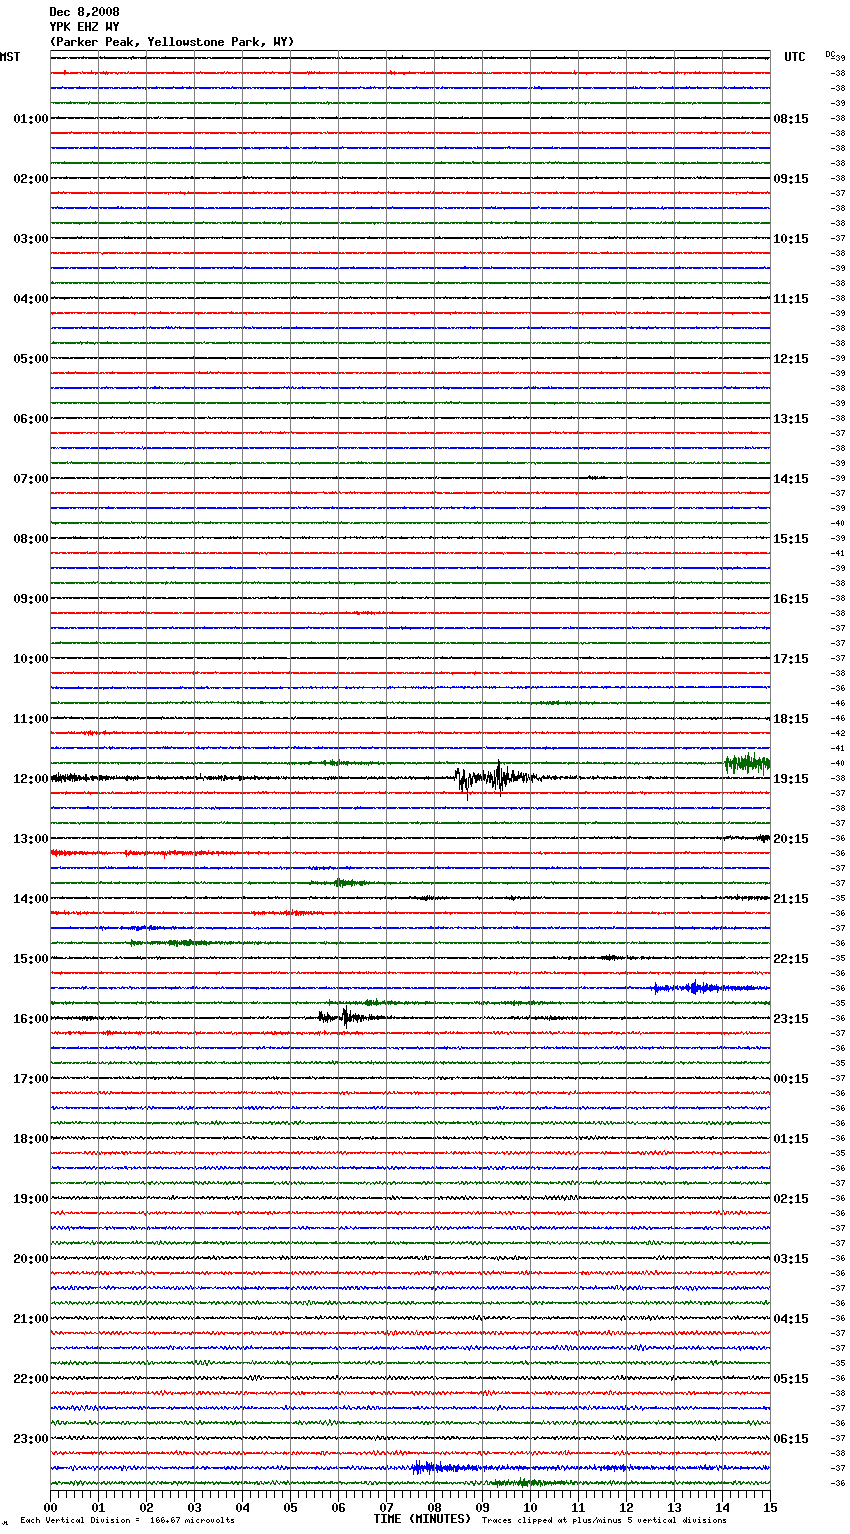Click the 02:15 UTC time label
Viewport: 850px width, 1534px height.
pos(791,1199)
